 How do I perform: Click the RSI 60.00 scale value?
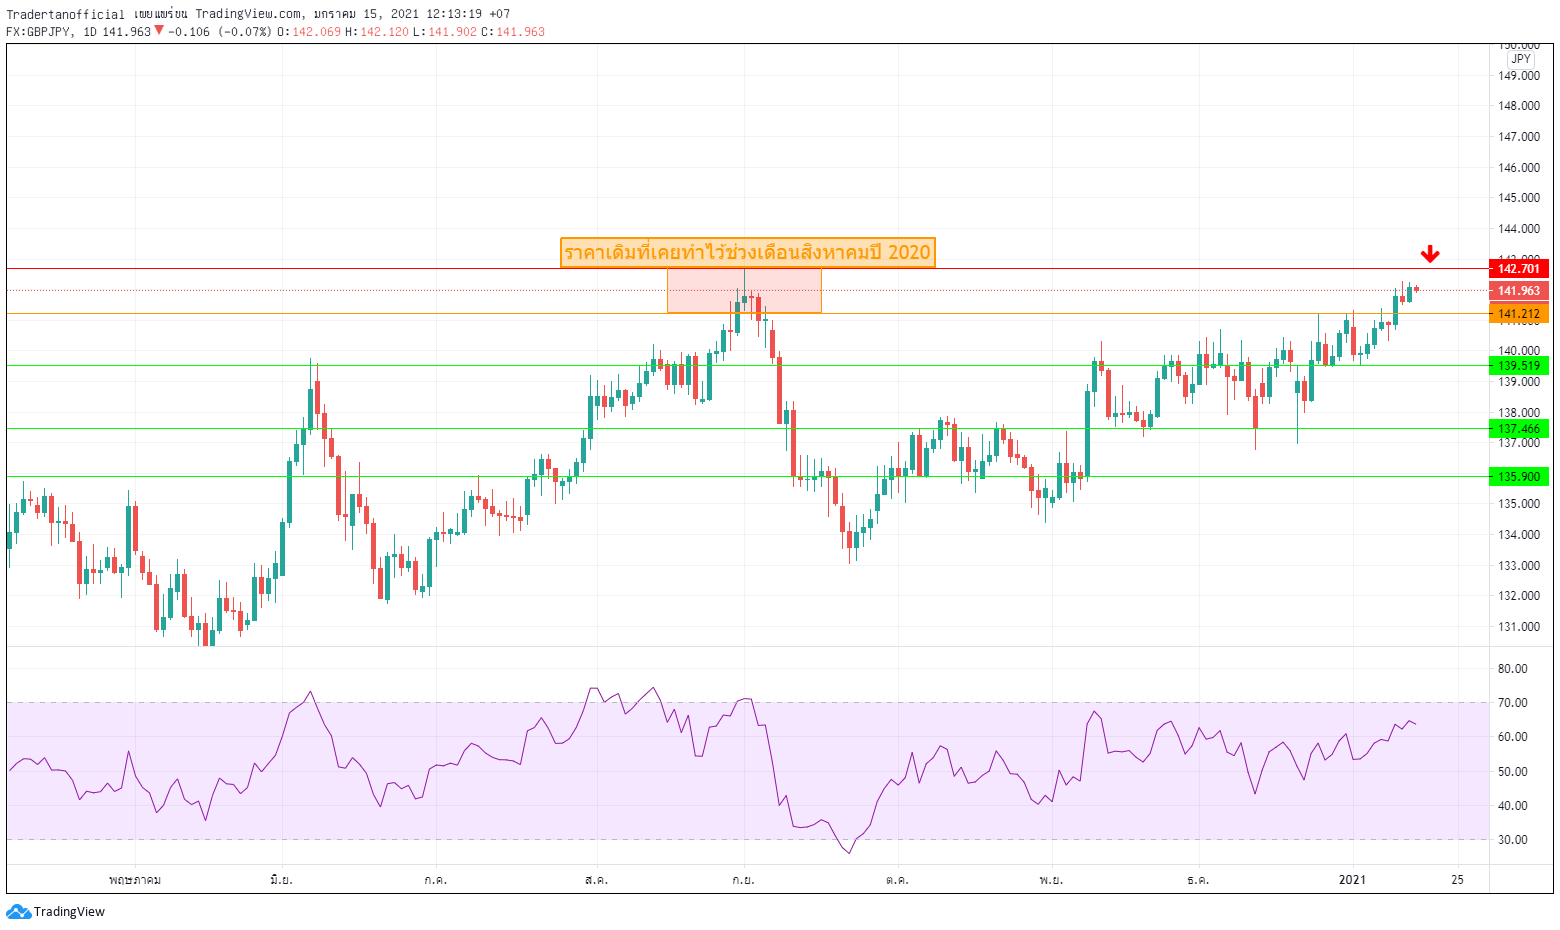click(x=1513, y=737)
